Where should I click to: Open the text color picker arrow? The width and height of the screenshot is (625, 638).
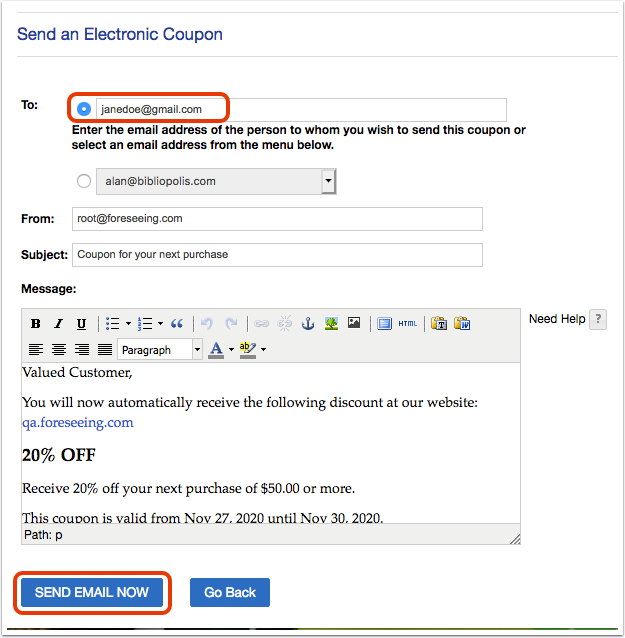[231, 350]
